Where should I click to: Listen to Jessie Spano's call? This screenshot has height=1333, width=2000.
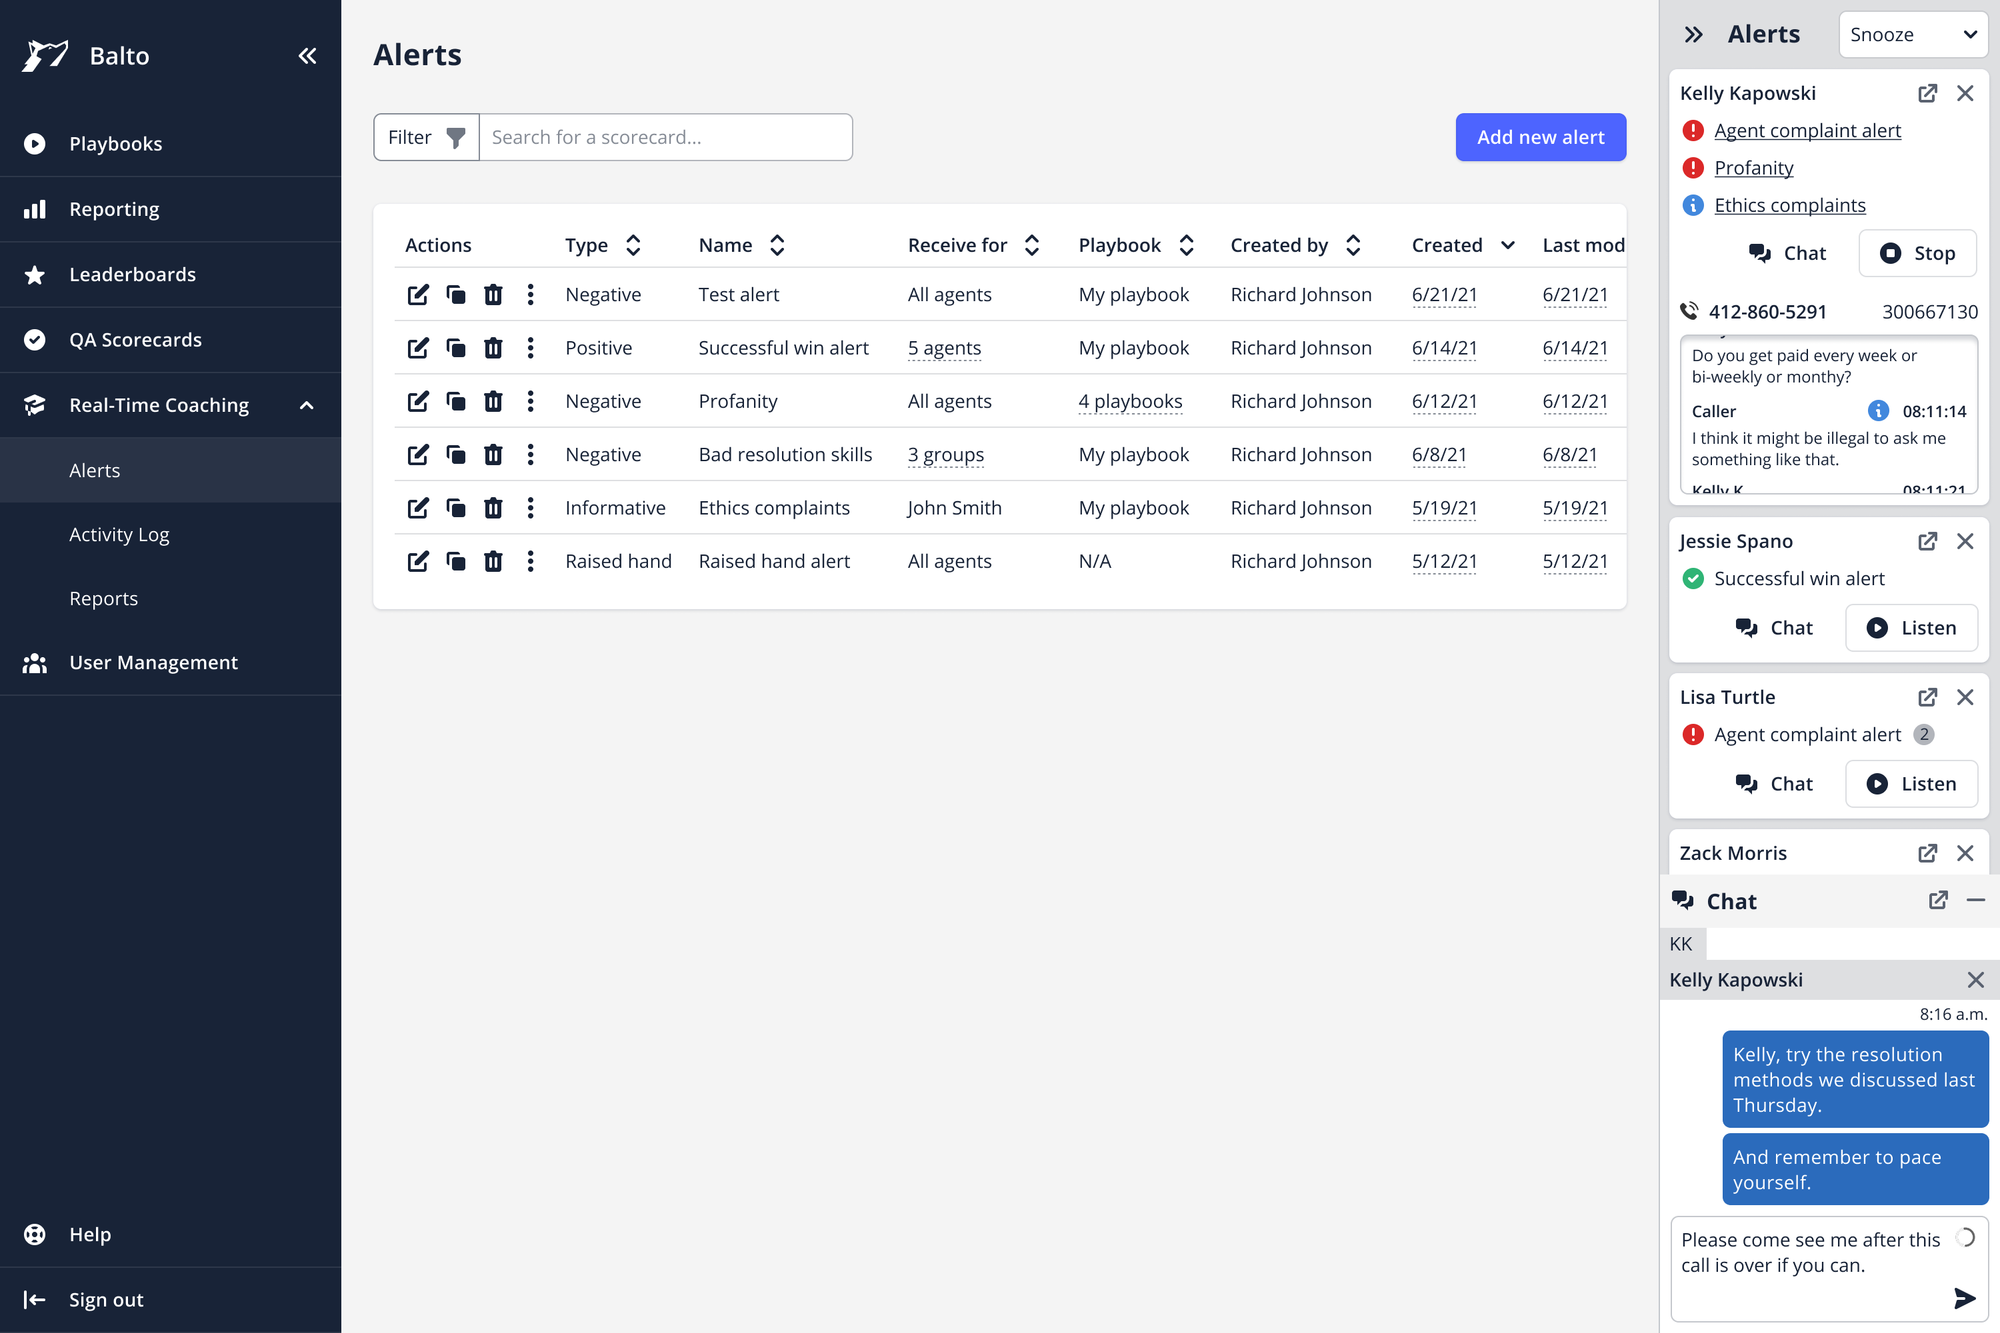(1911, 628)
